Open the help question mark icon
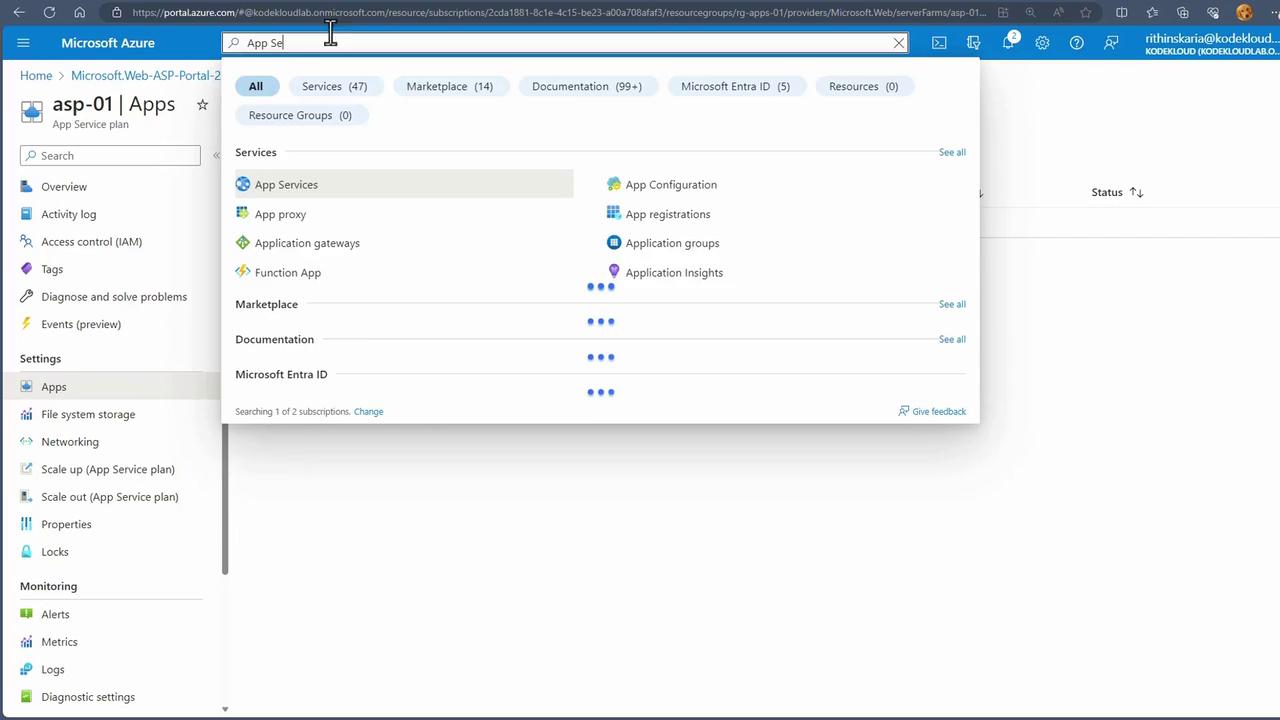The width and height of the screenshot is (1280, 720). pos(1076,43)
